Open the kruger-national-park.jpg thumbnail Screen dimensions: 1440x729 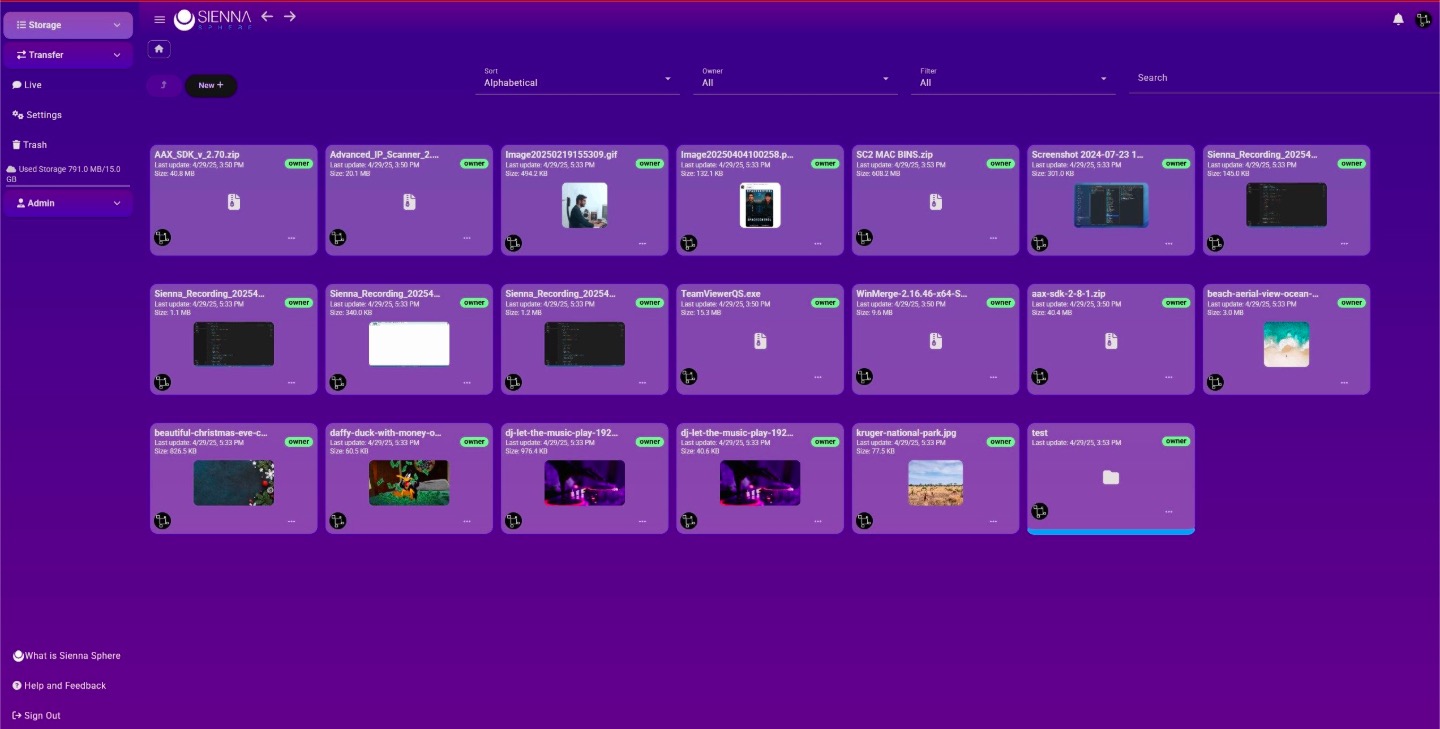pyautogui.click(x=935, y=482)
